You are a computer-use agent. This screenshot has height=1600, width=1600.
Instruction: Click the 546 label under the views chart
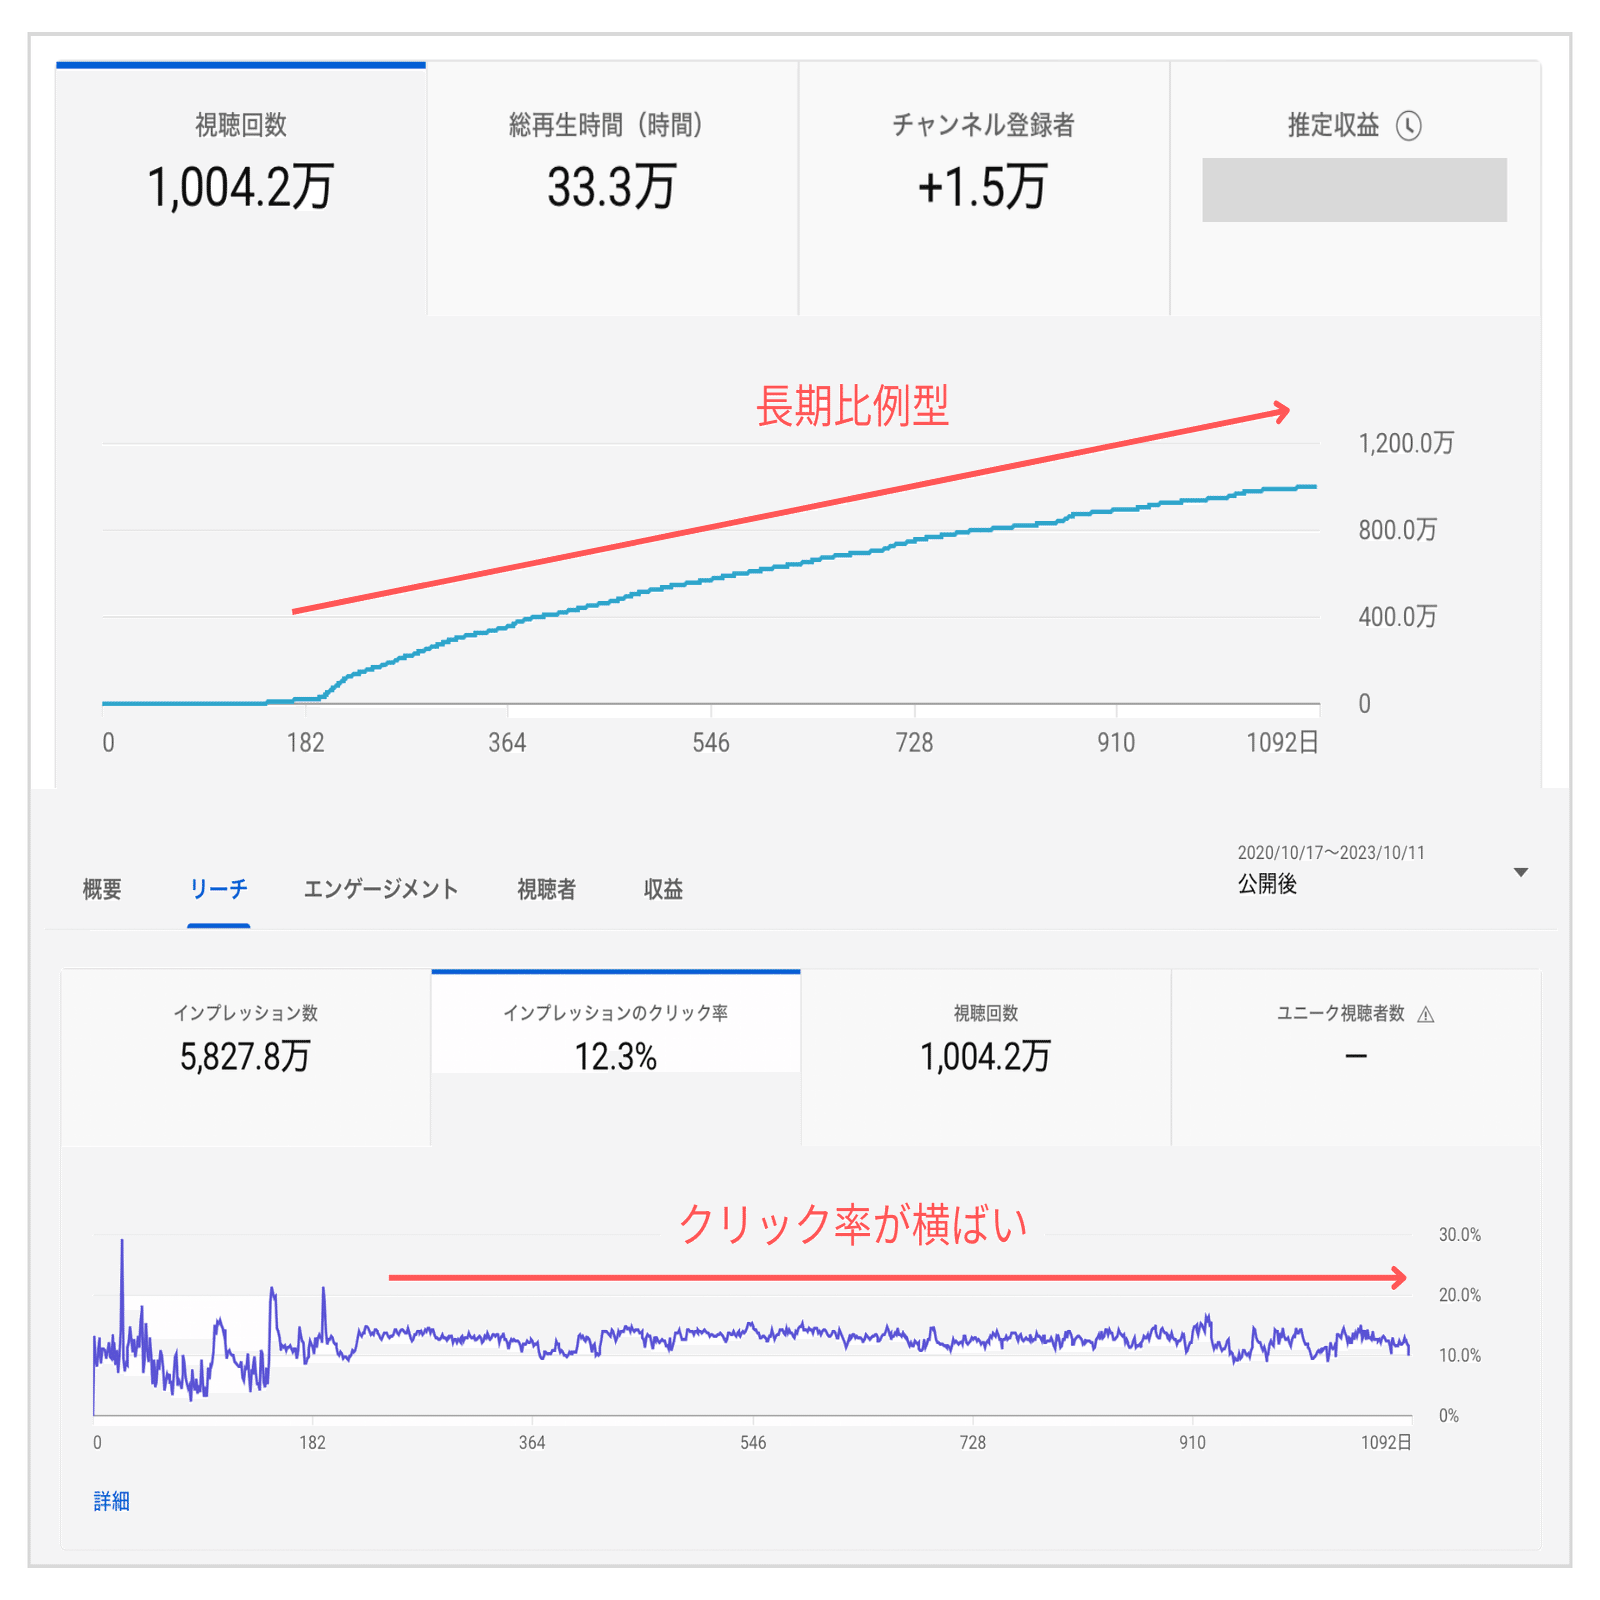coord(711,743)
